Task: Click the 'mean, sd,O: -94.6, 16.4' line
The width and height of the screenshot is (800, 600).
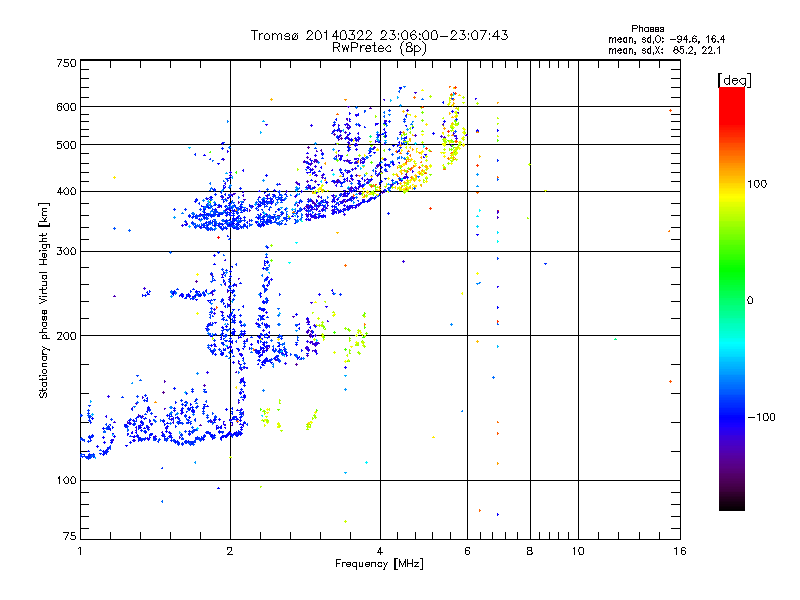Action: coord(666,39)
